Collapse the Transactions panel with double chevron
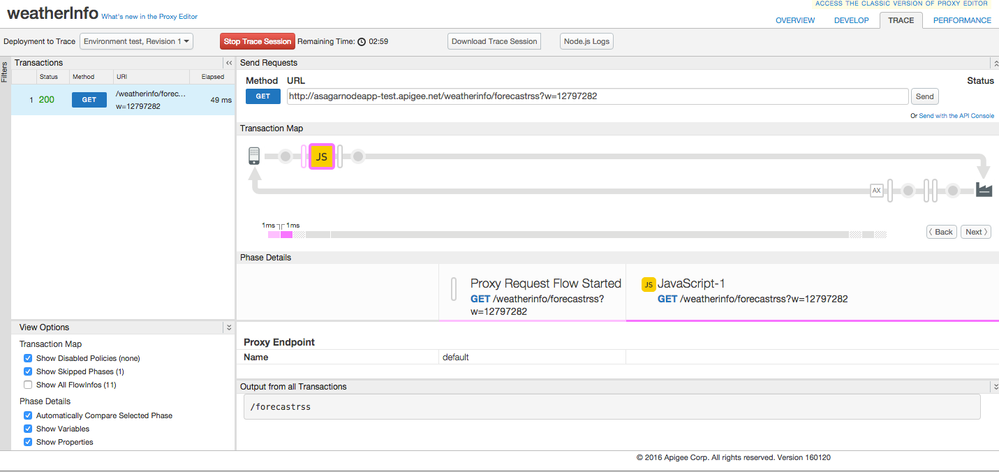 coord(229,63)
